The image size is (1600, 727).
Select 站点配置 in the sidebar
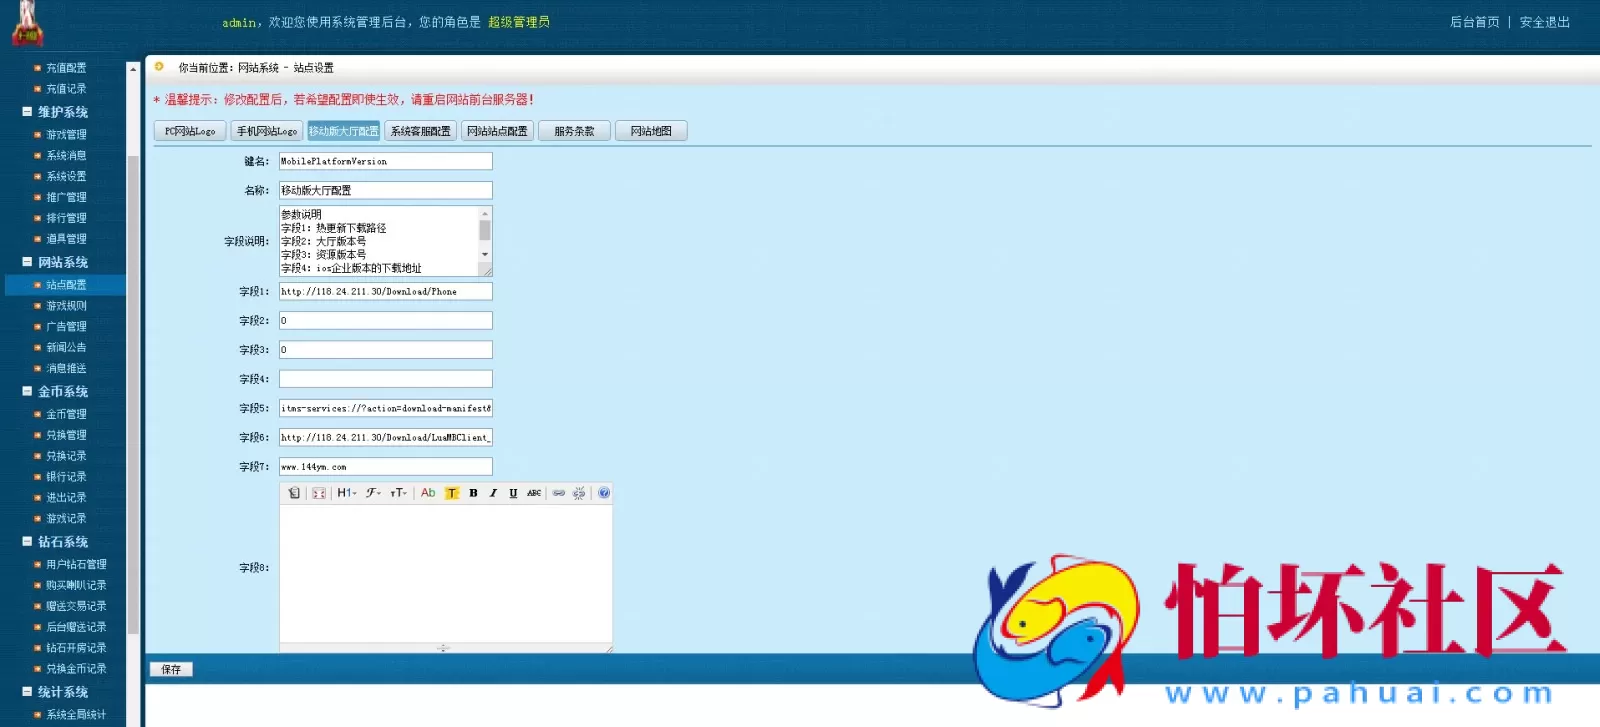coord(66,285)
